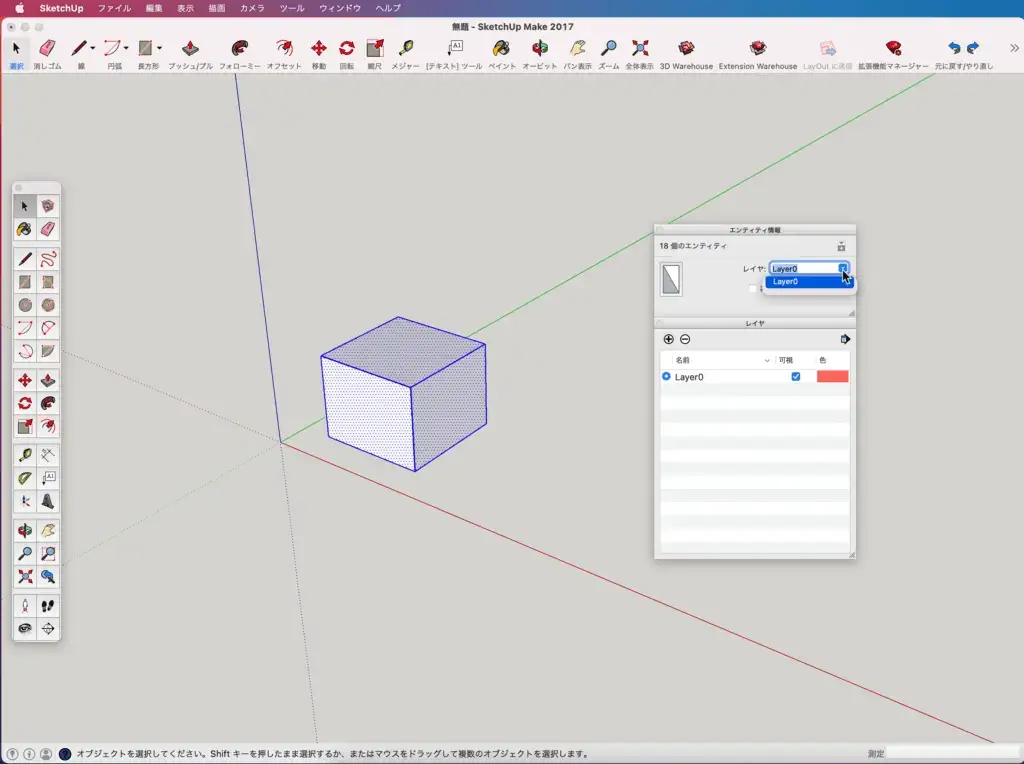This screenshot has height=764, width=1024.
Task: Select the Axes tool in the tool palette
Action: (25, 501)
